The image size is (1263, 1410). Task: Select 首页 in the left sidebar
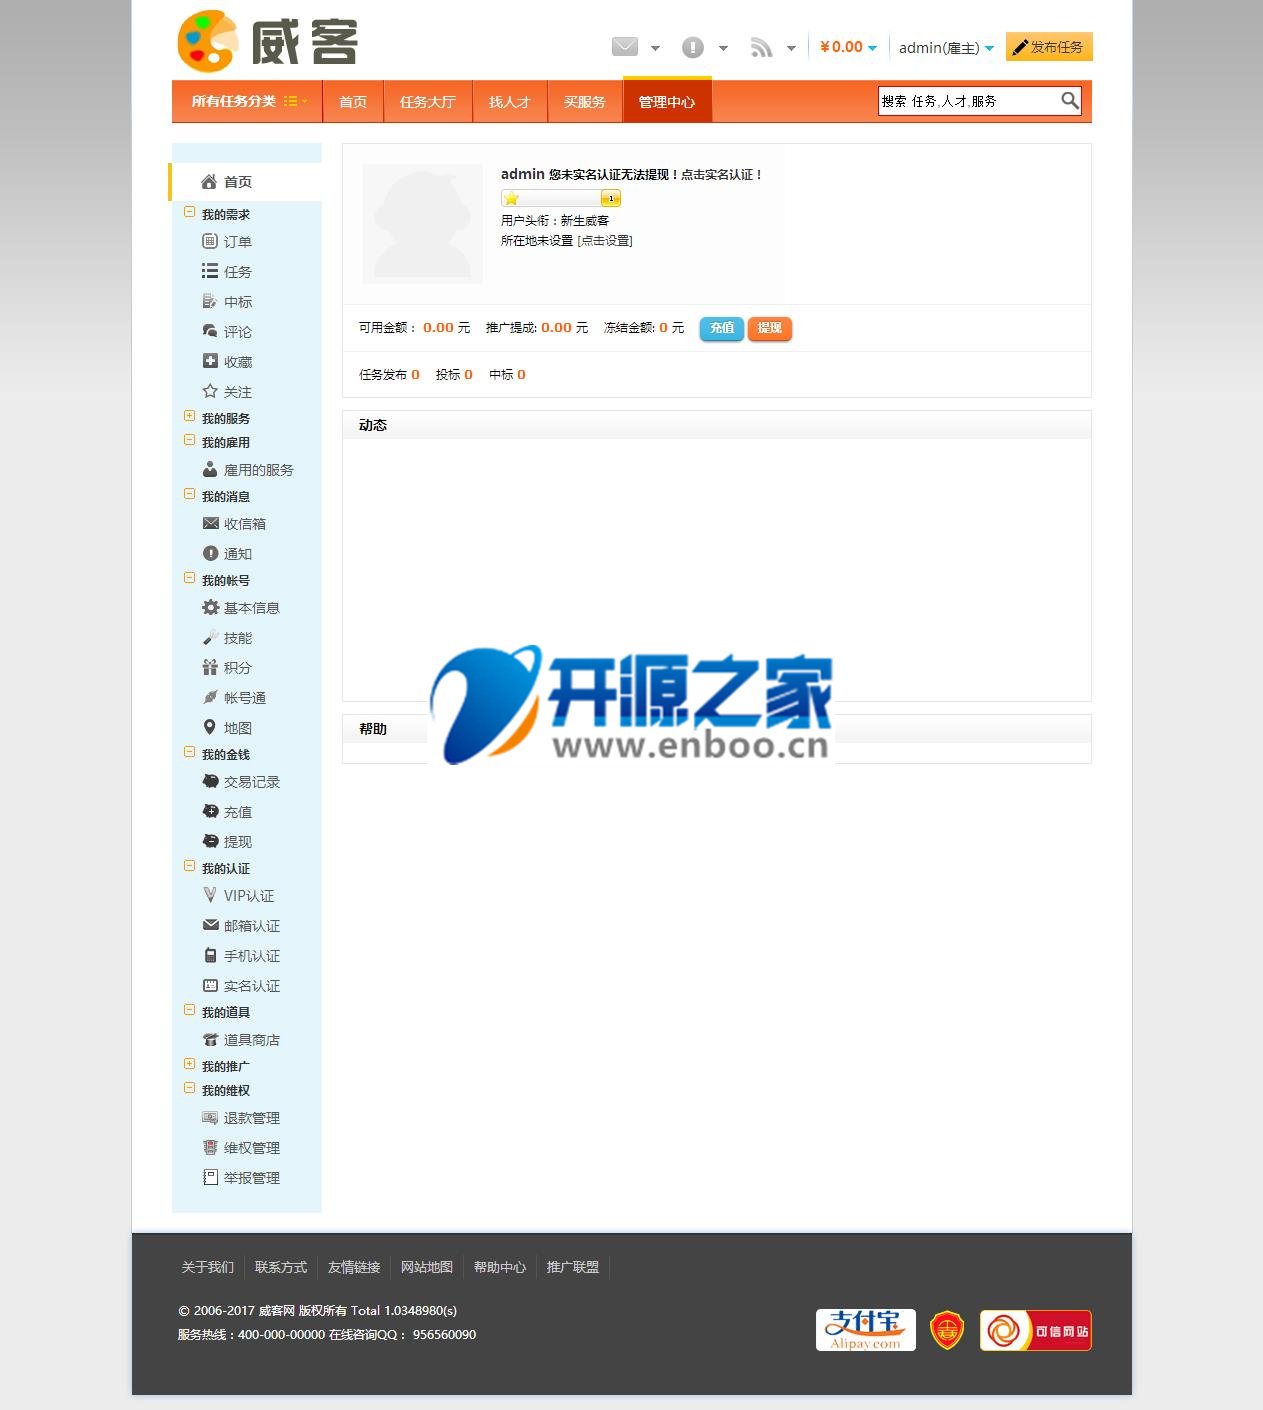click(x=246, y=182)
